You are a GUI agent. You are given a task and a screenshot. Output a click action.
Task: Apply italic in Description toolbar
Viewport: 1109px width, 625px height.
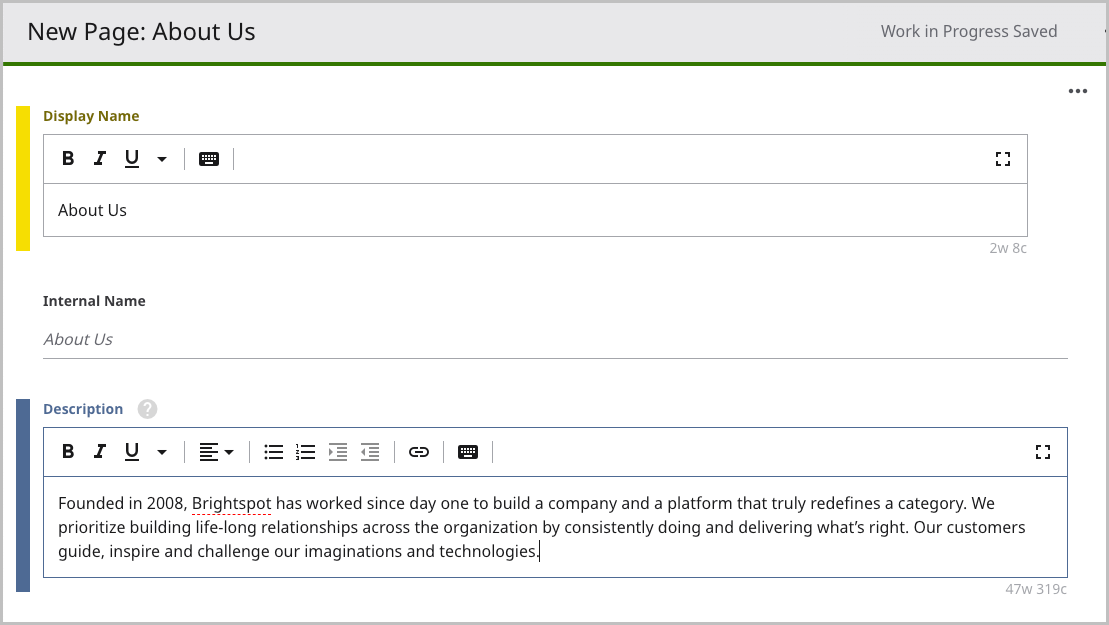[100, 451]
